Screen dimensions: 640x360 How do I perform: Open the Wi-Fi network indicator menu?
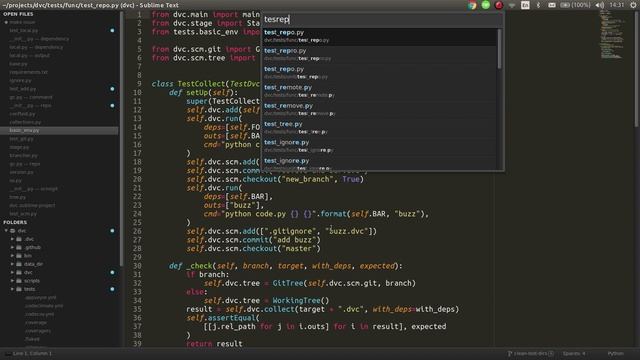pos(512,5)
